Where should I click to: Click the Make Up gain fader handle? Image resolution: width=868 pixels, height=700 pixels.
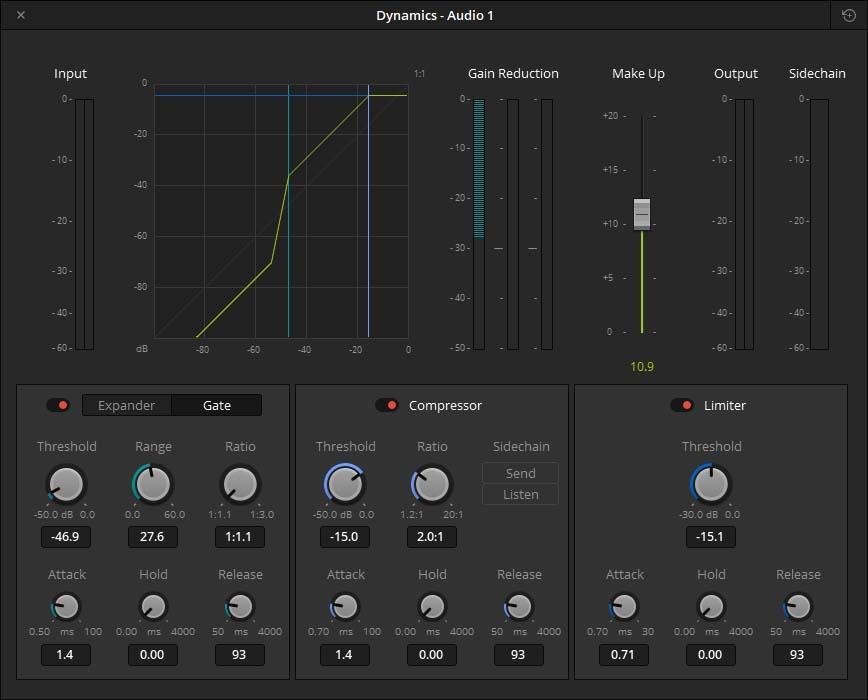[x=642, y=214]
